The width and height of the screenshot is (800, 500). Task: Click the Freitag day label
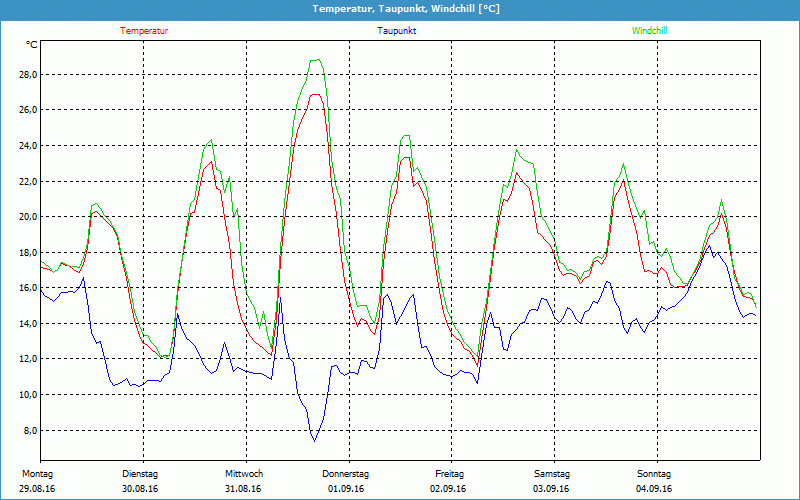click(x=449, y=474)
